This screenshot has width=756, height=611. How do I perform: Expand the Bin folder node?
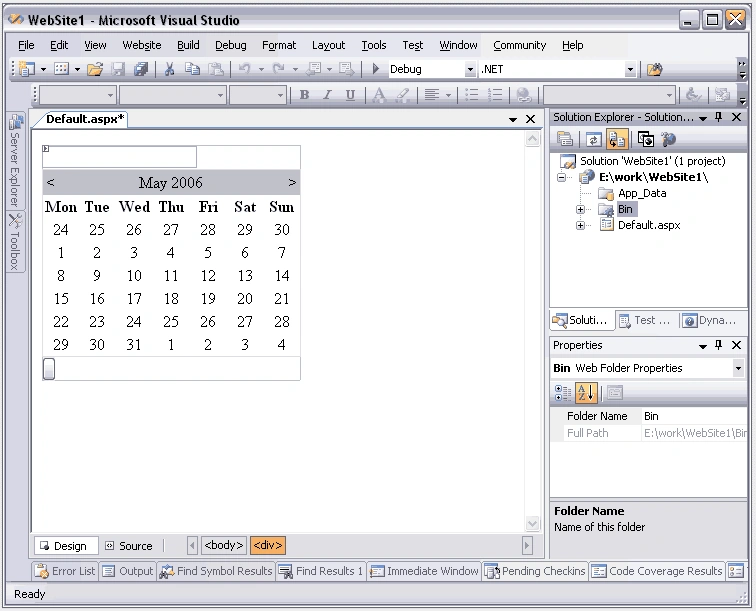pos(580,209)
